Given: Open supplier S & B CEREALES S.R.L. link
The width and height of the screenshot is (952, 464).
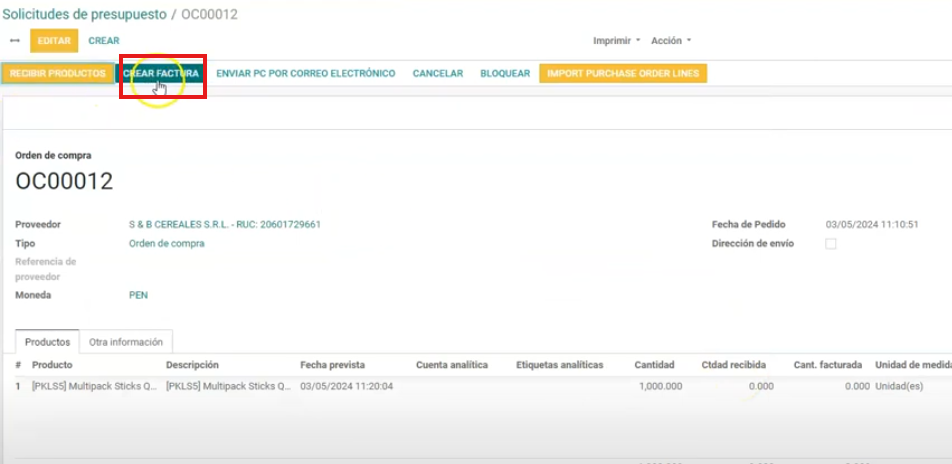Looking at the screenshot, I should (x=225, y=225).
